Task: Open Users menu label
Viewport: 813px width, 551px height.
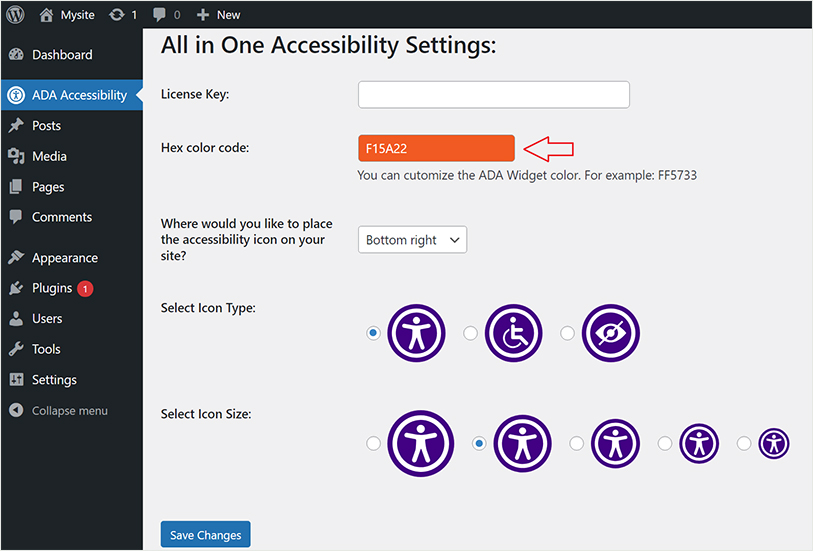Action: pos(47,318)
